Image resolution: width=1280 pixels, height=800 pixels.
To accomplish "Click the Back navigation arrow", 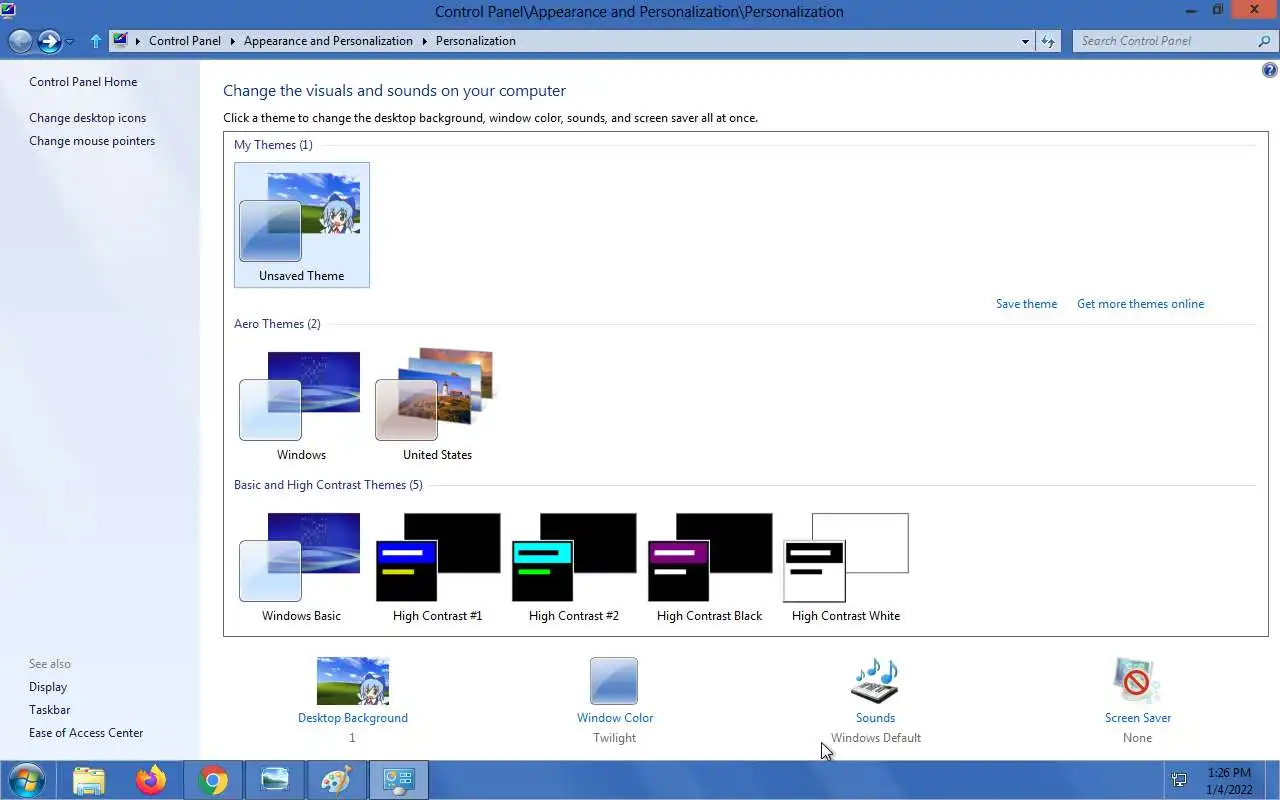I will 20,41.
